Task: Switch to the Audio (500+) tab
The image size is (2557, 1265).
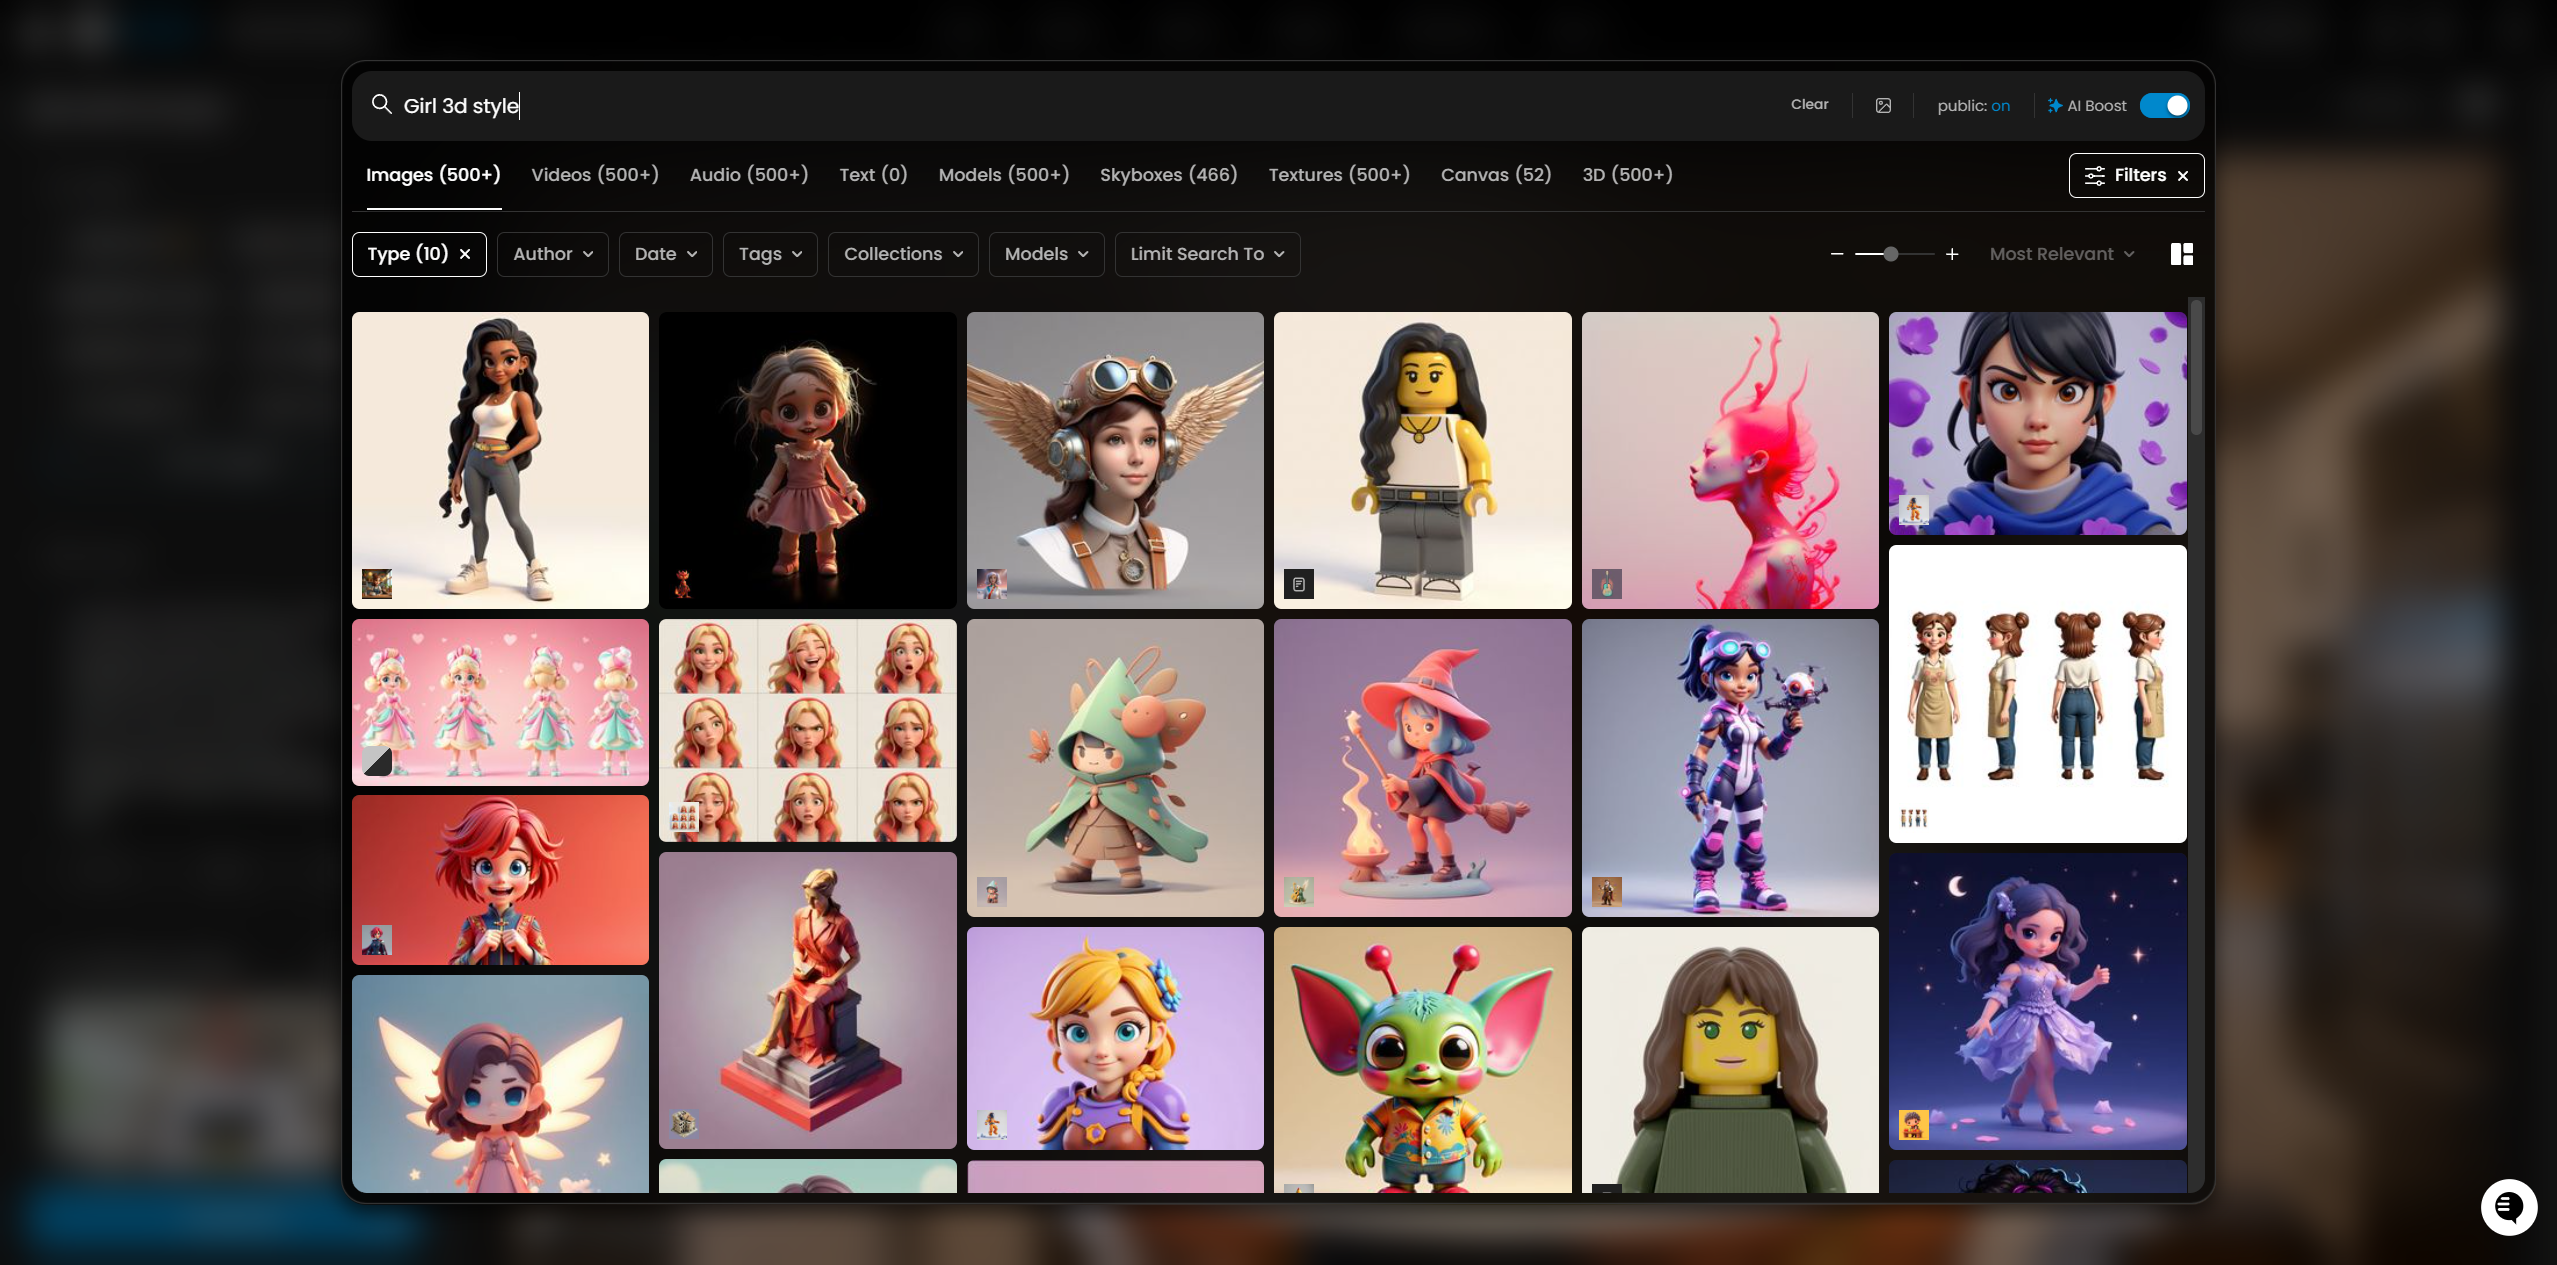Action: [749, 175]
